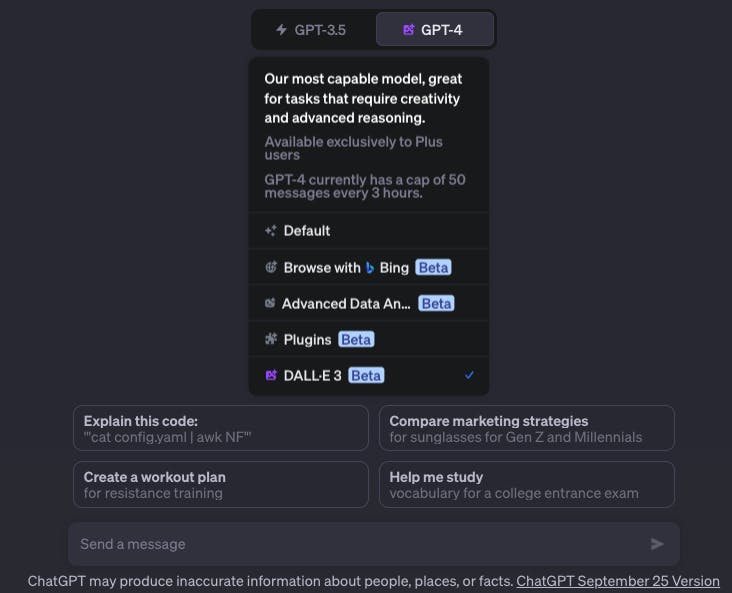Click the puzzle piece Plugins icon

pos(271,339)
